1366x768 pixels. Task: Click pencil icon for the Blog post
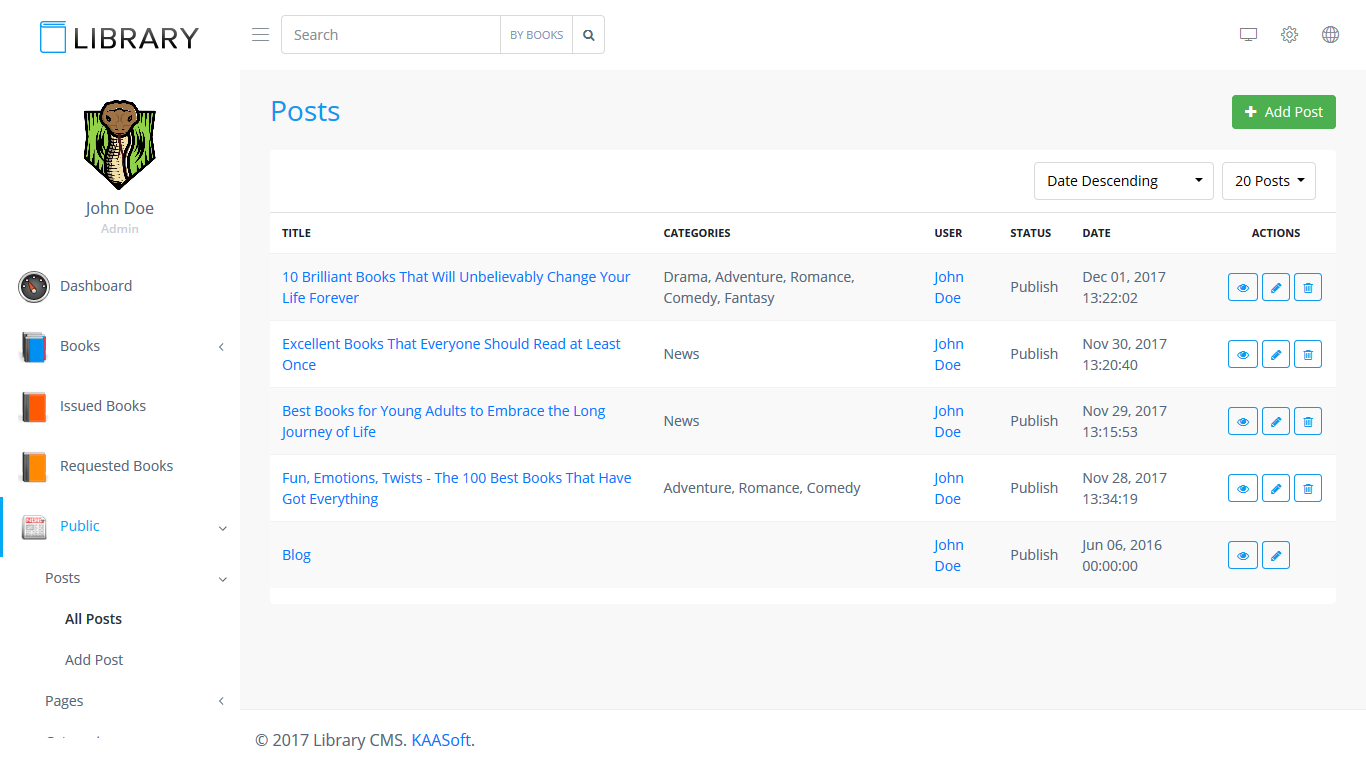(1275, 555)
